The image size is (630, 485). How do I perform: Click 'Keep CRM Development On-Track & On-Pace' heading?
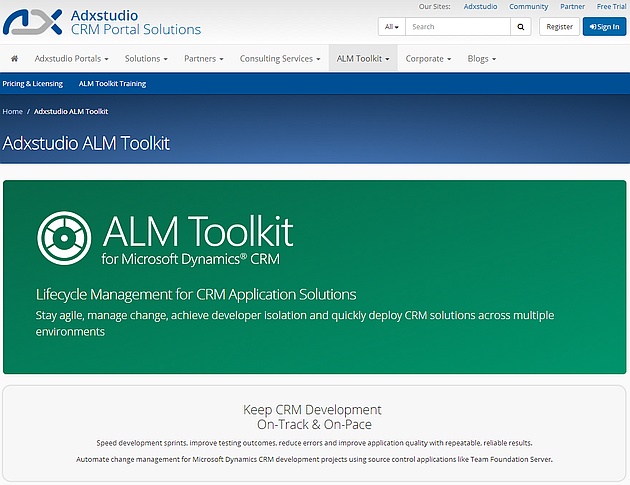point(313,417)
